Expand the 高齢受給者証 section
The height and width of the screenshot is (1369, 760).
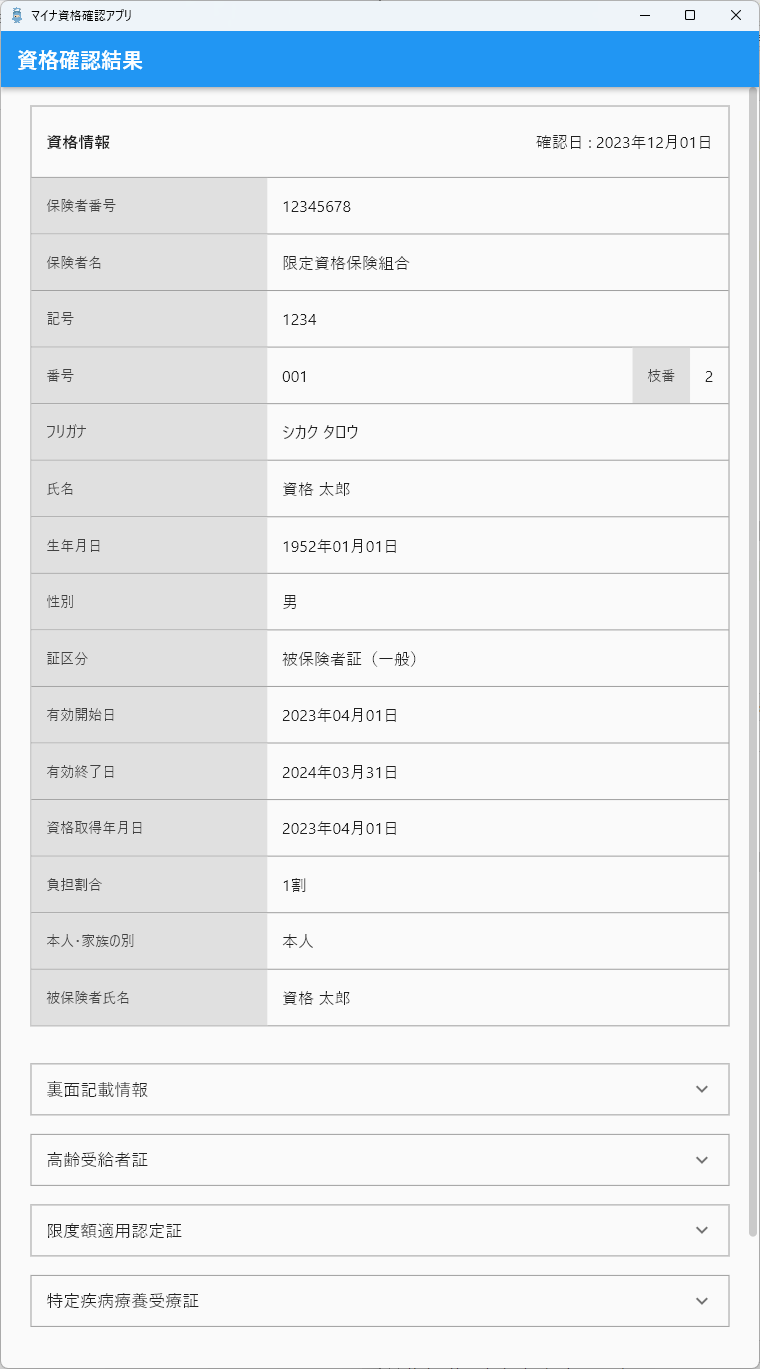point(380,1160)
